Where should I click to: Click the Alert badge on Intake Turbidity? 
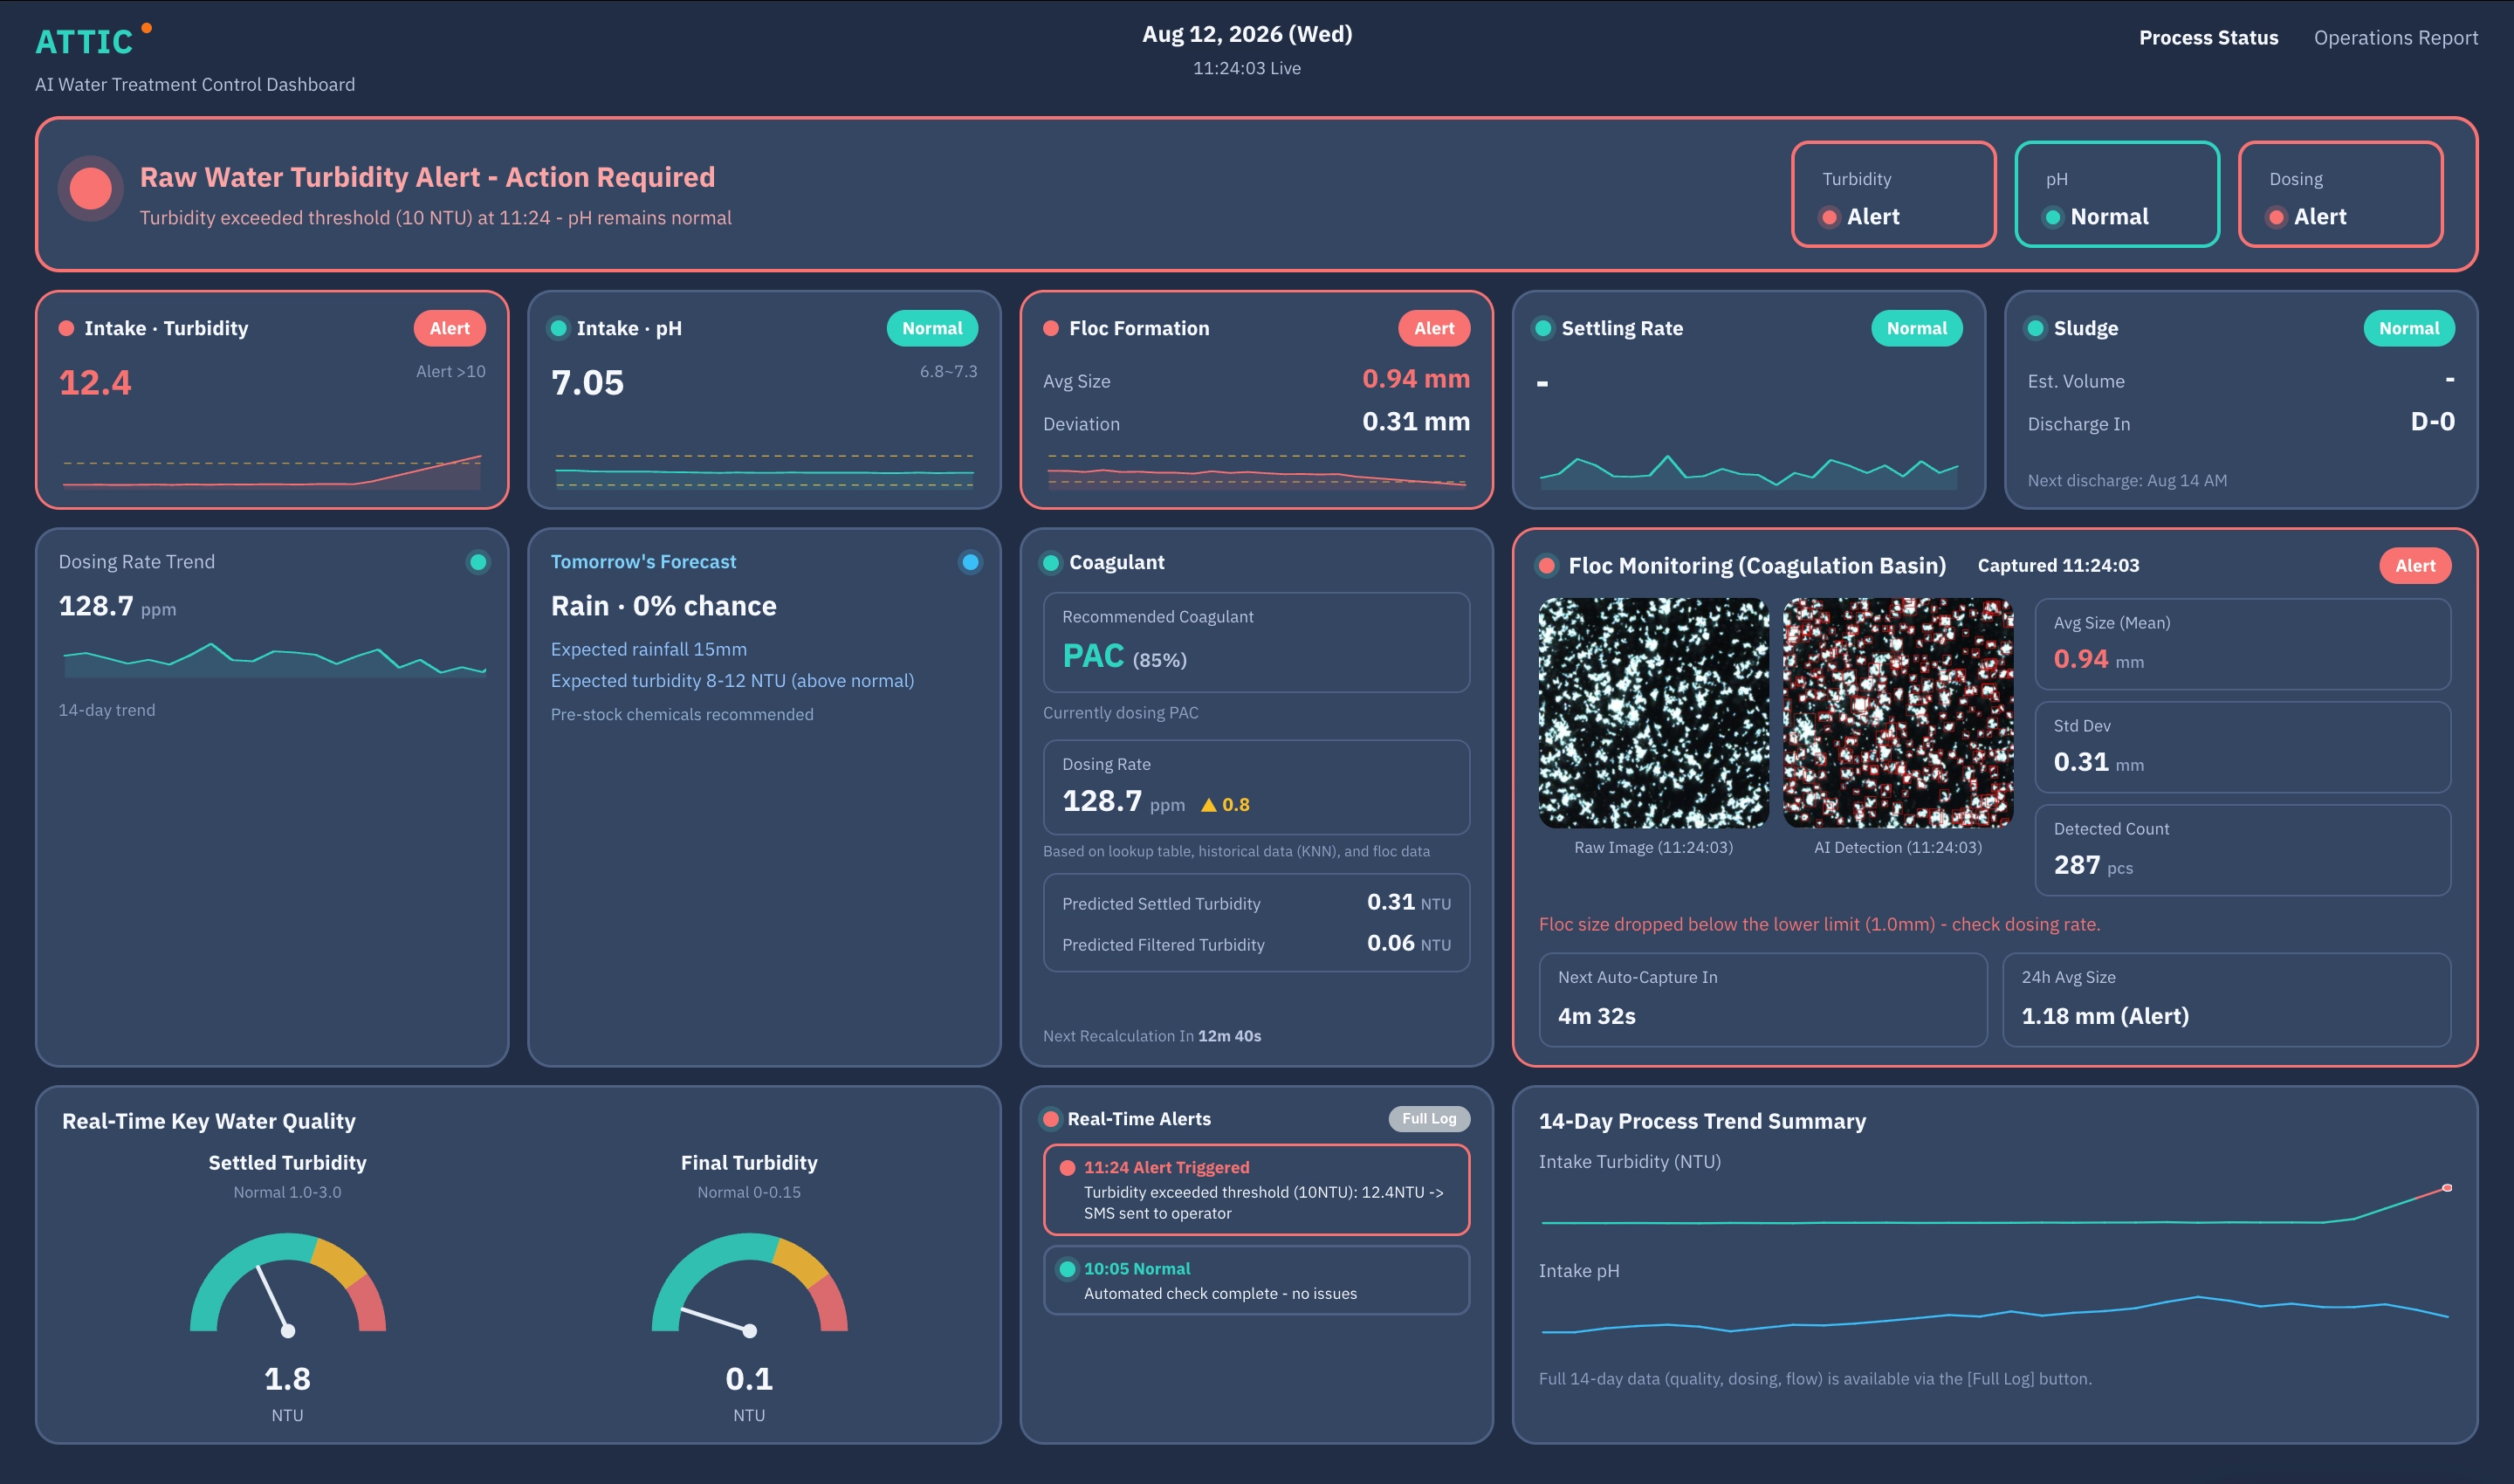tap(450, 328)
